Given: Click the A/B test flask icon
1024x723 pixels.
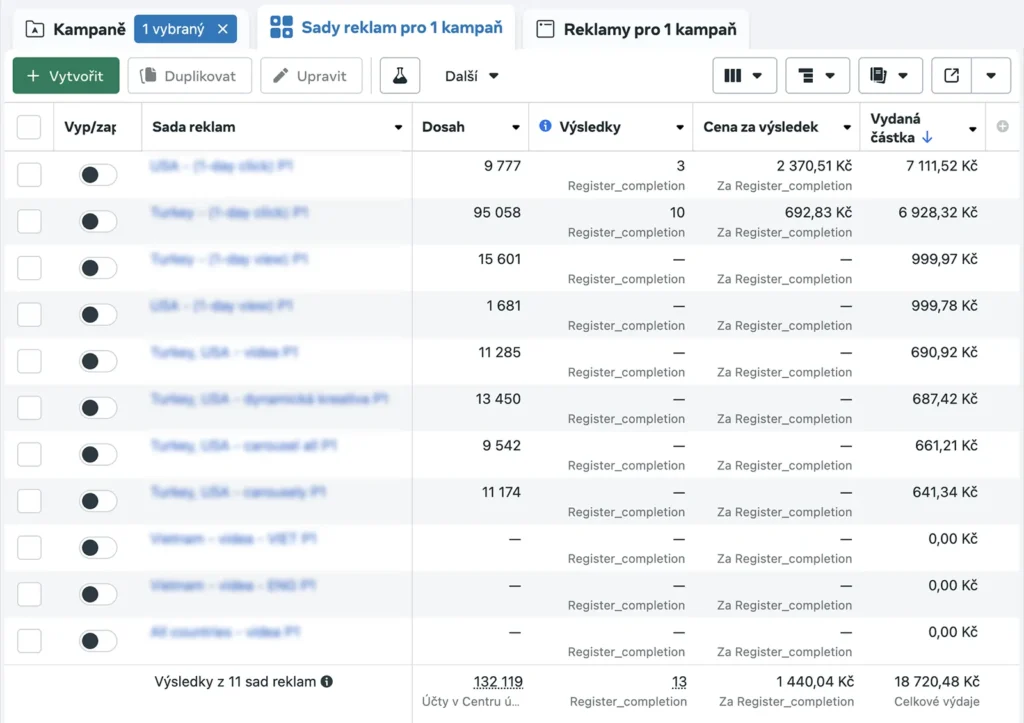Looking at the screenshot, I should click(400, 76).
